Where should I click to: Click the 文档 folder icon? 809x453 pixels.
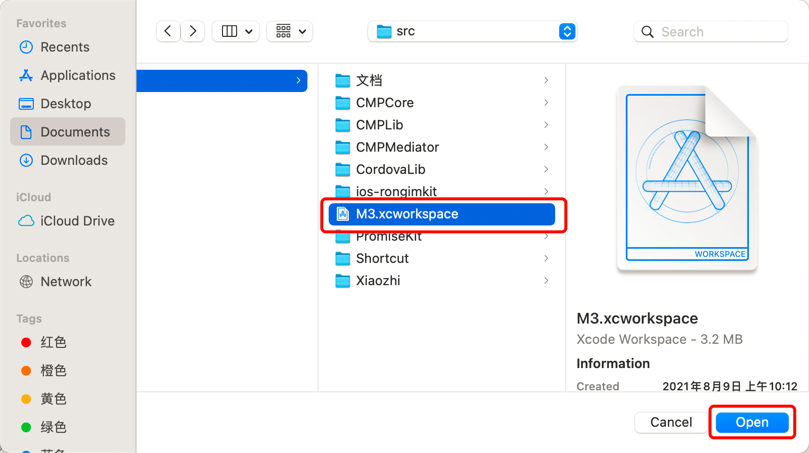pos(343,80)
